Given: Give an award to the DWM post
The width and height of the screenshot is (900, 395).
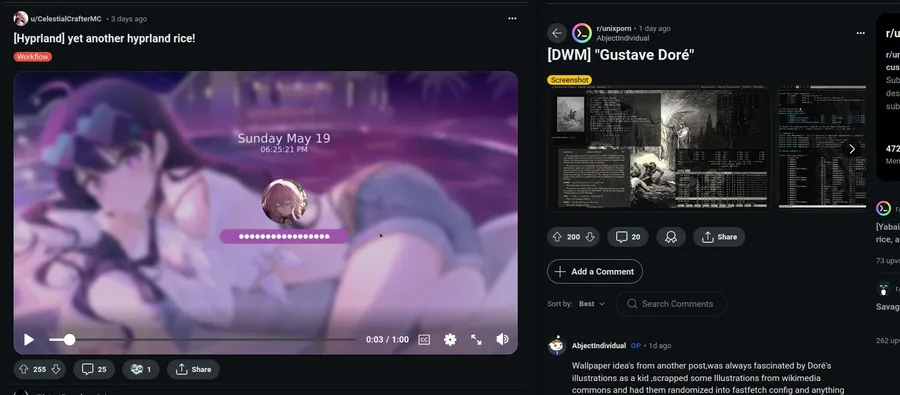Looking at the screenshot, I should click(671, 237).
